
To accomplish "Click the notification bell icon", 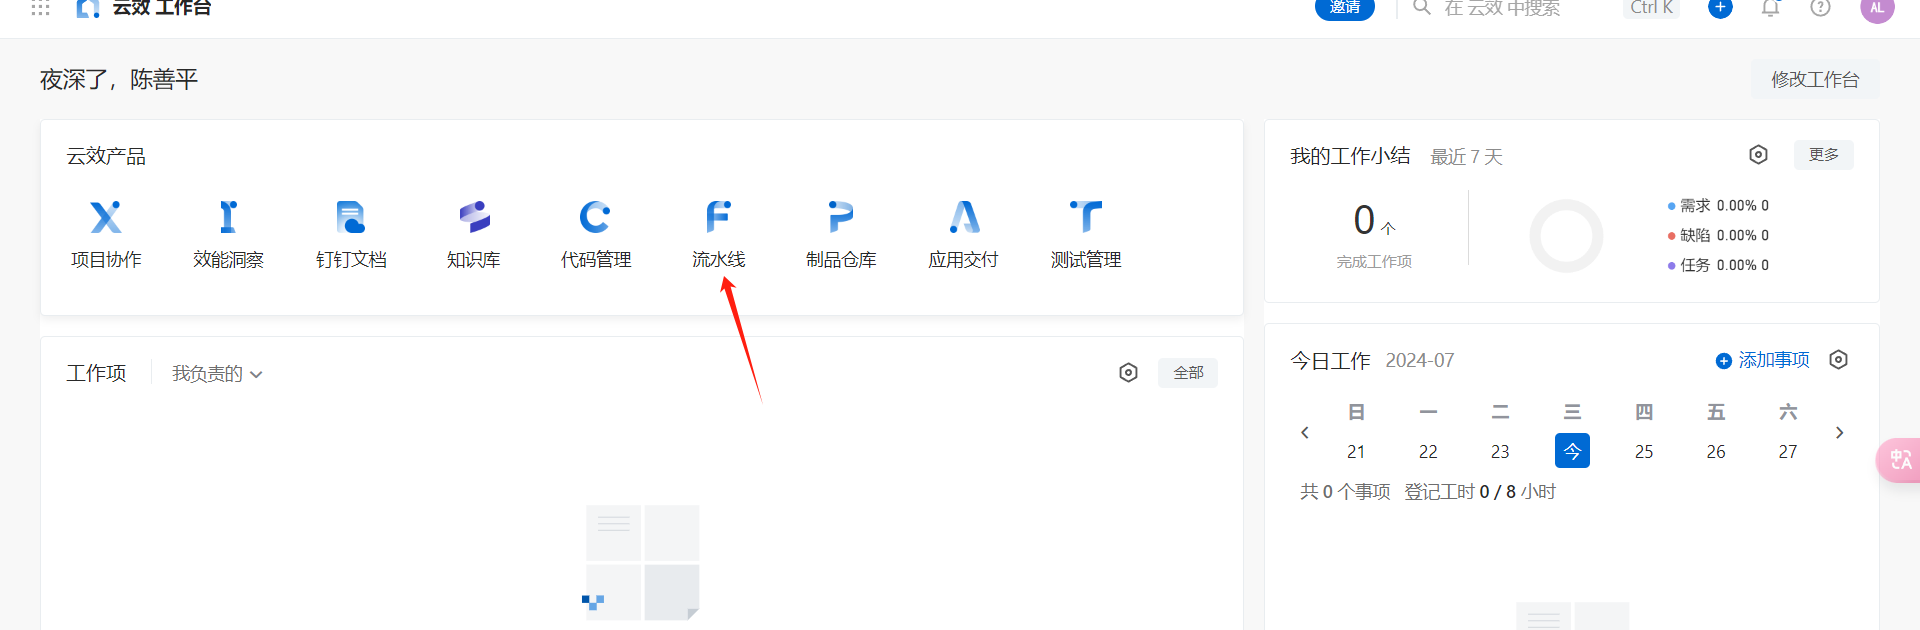I will [x=1770, y=8].
